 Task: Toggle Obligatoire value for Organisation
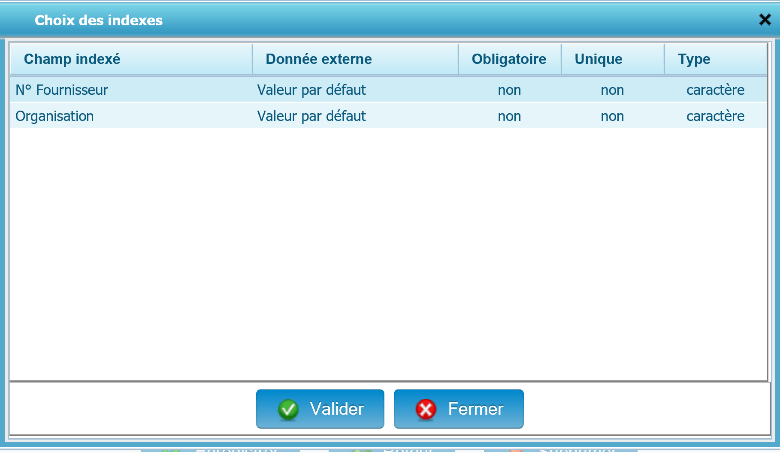[509, 116]
